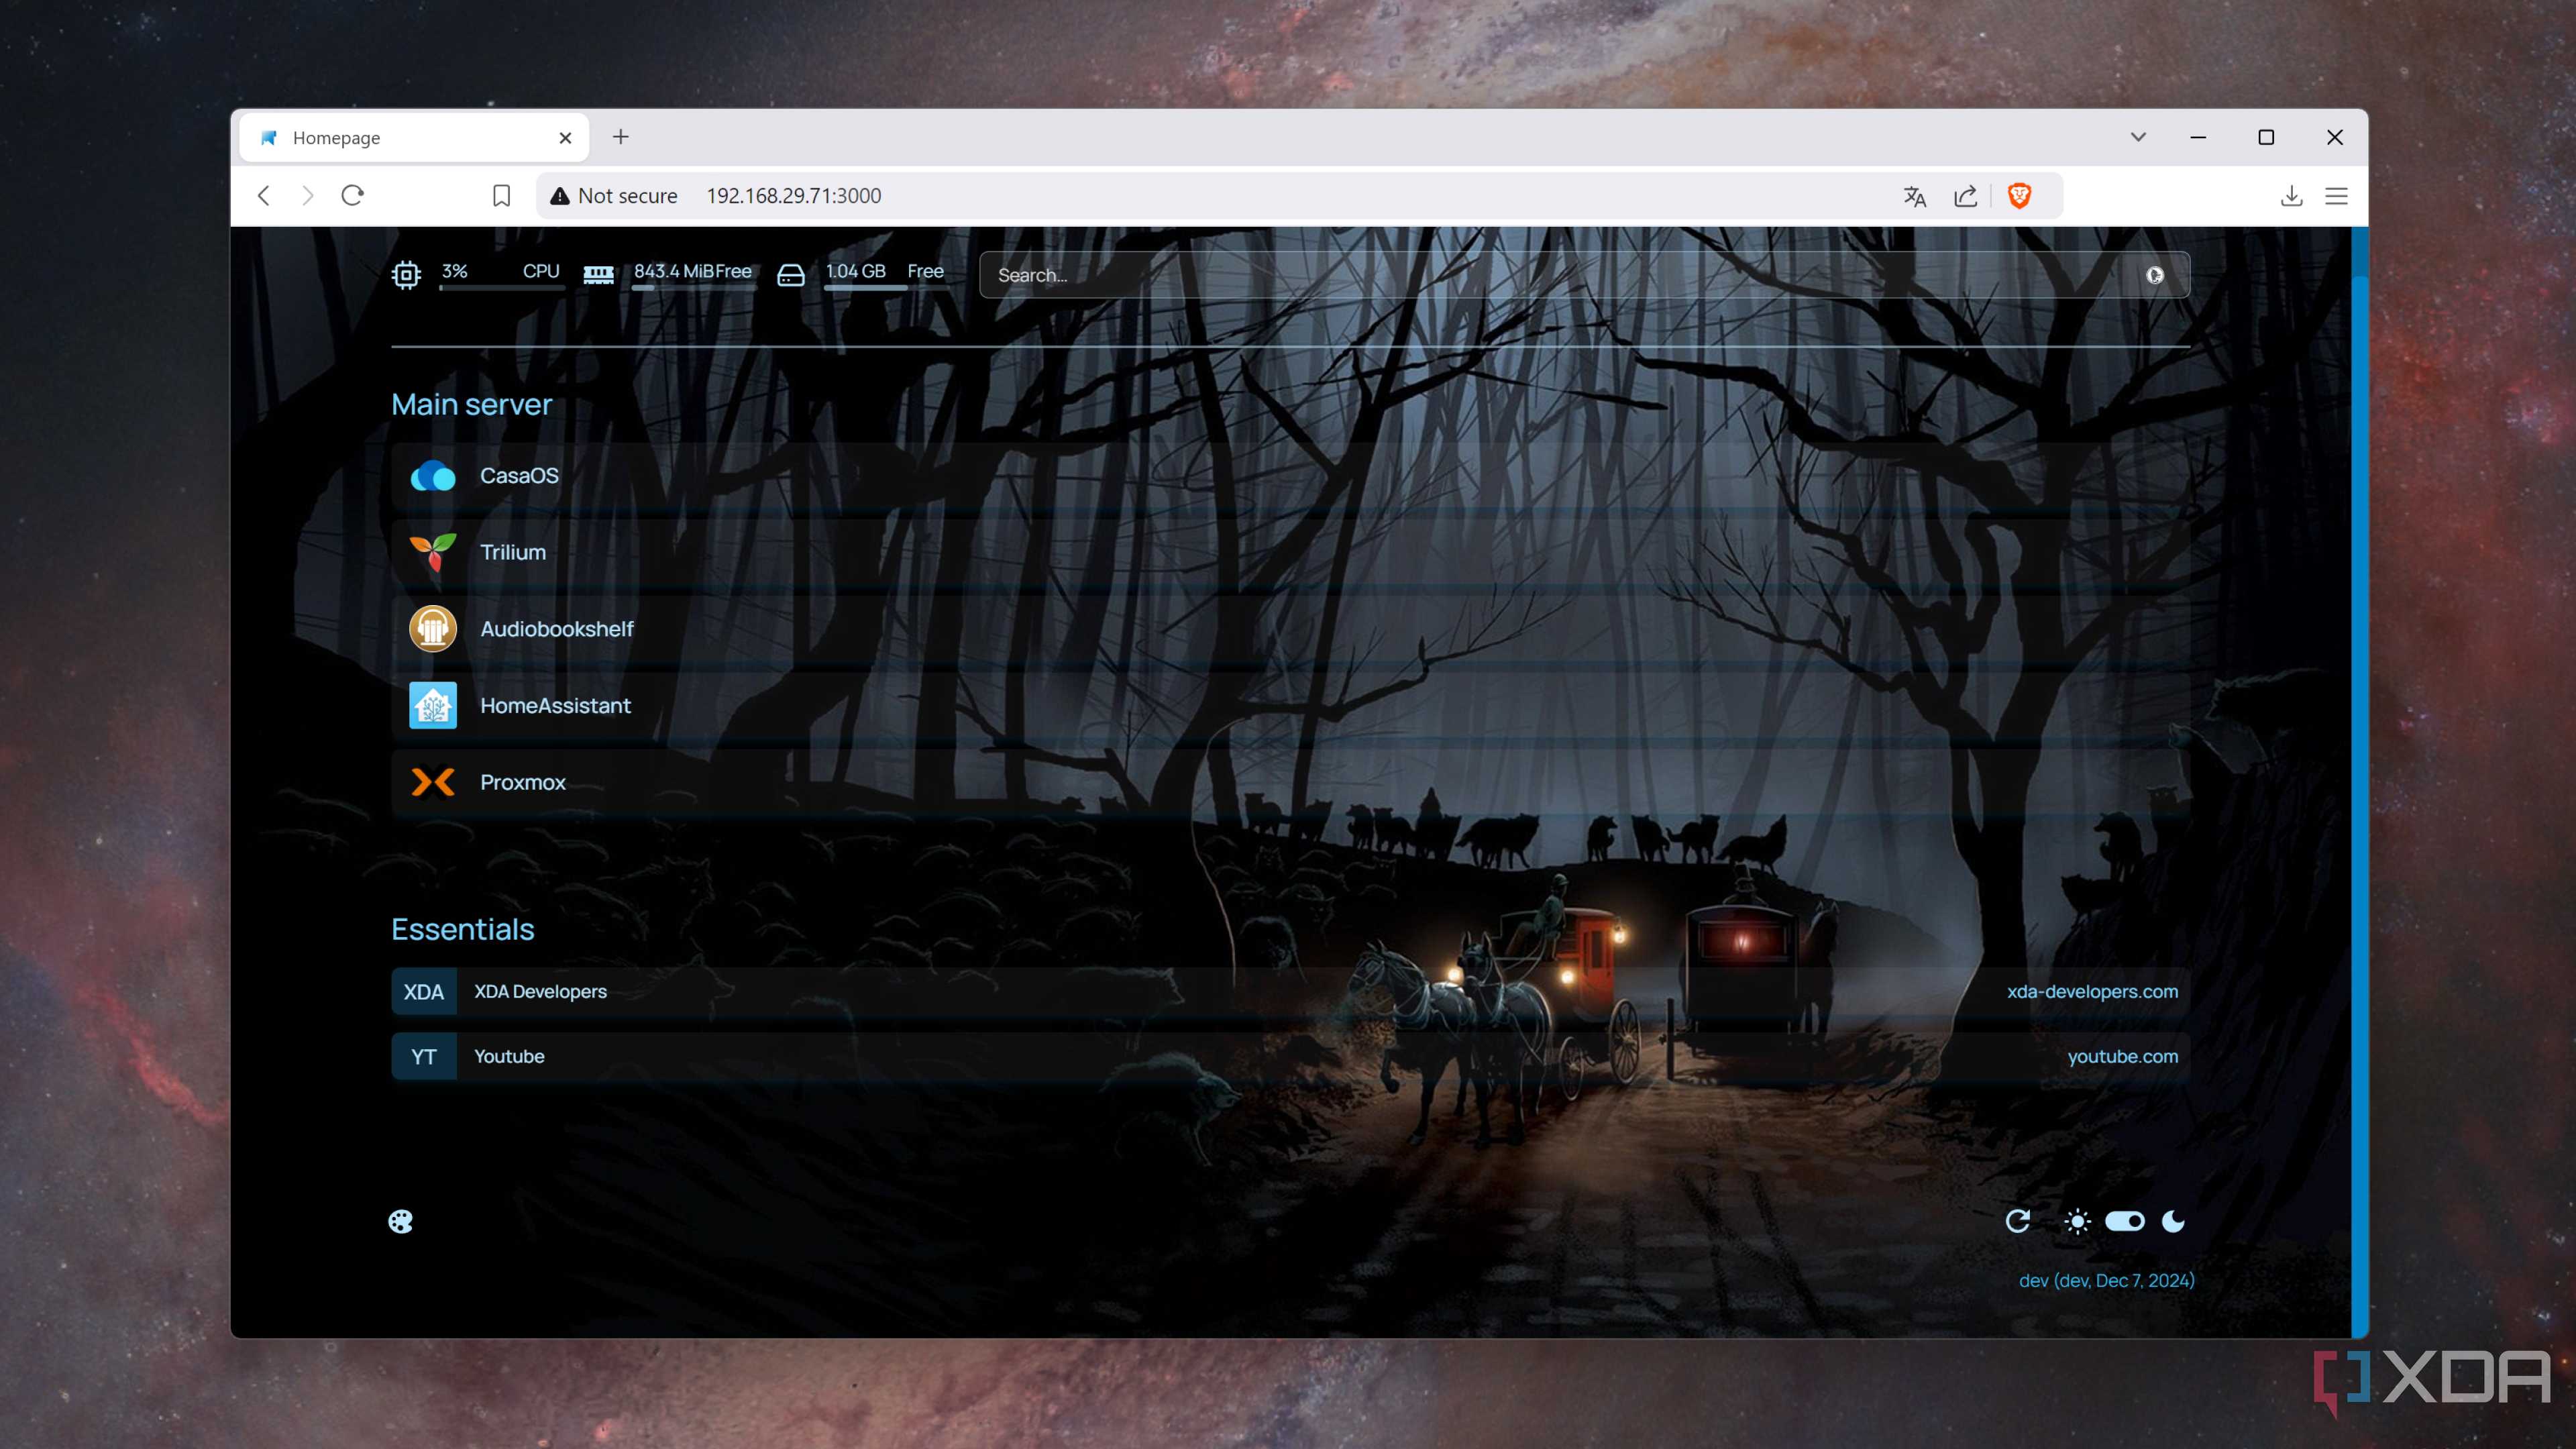Screen dimensions: 2576x1449
Task: Click the share page icon
Action: 1966,196
